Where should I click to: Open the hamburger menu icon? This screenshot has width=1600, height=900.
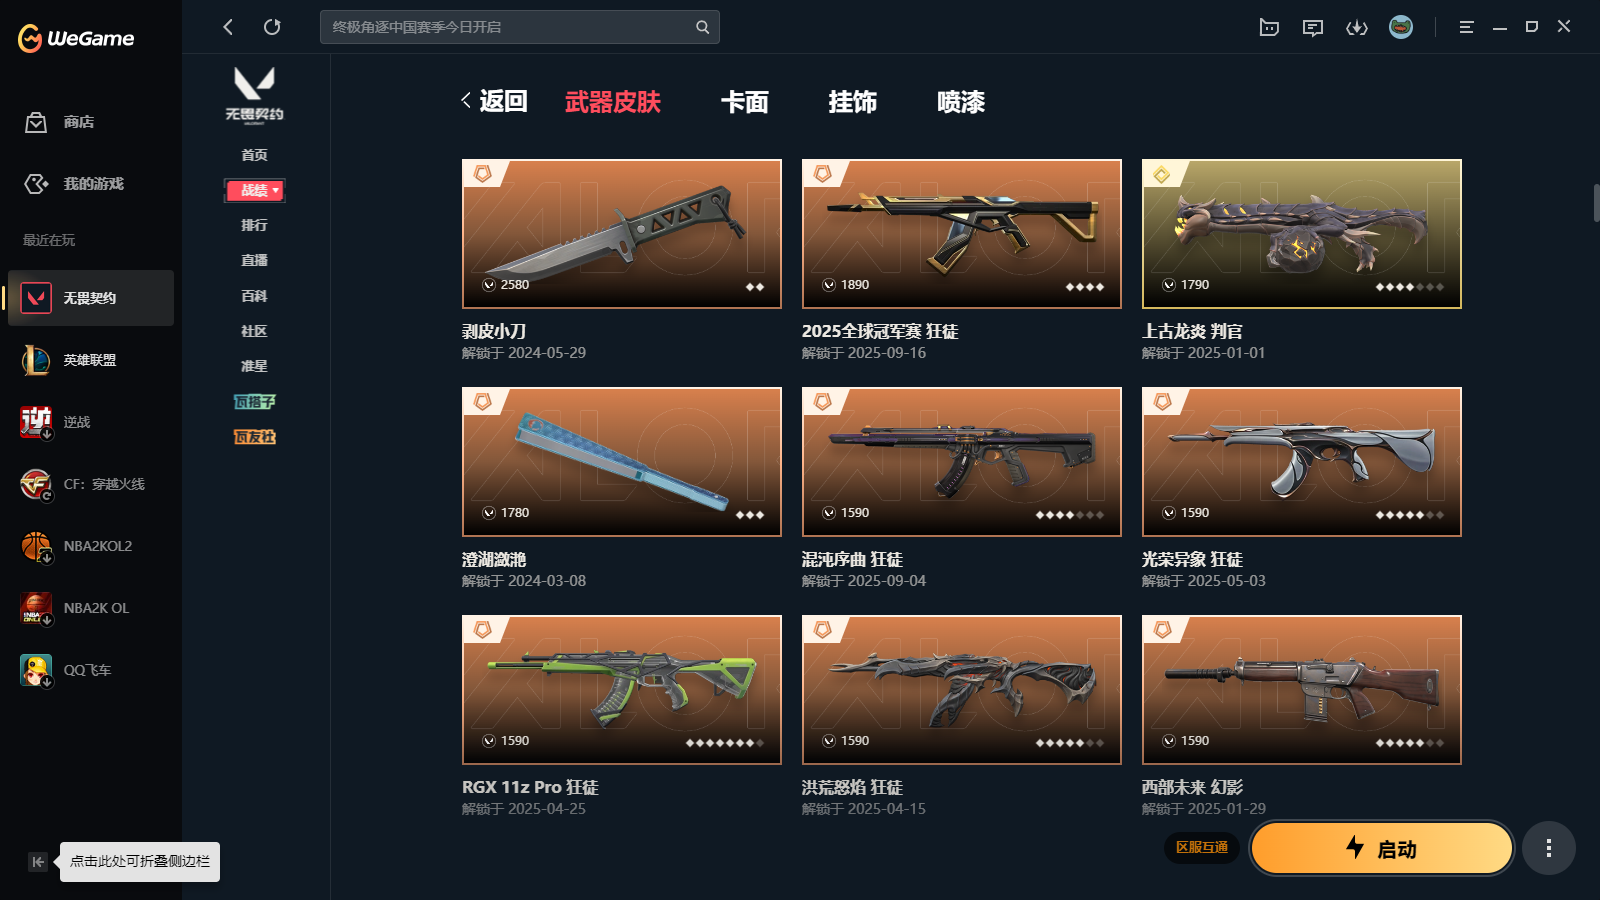coord(1466,27)
